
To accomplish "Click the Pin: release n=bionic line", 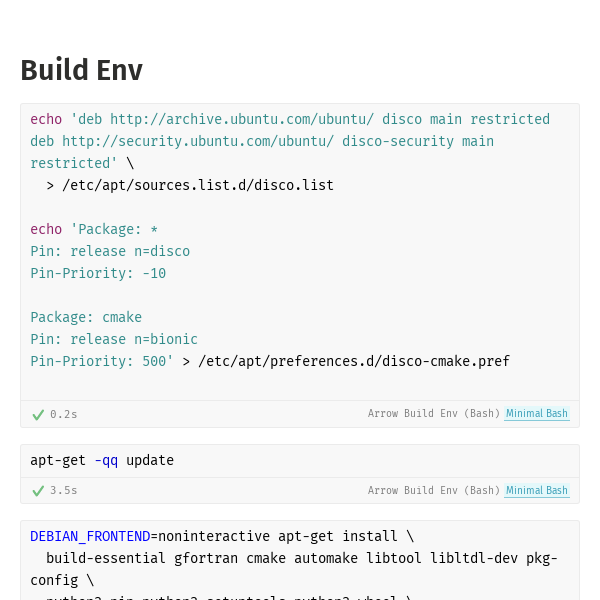I will point(114,339).
